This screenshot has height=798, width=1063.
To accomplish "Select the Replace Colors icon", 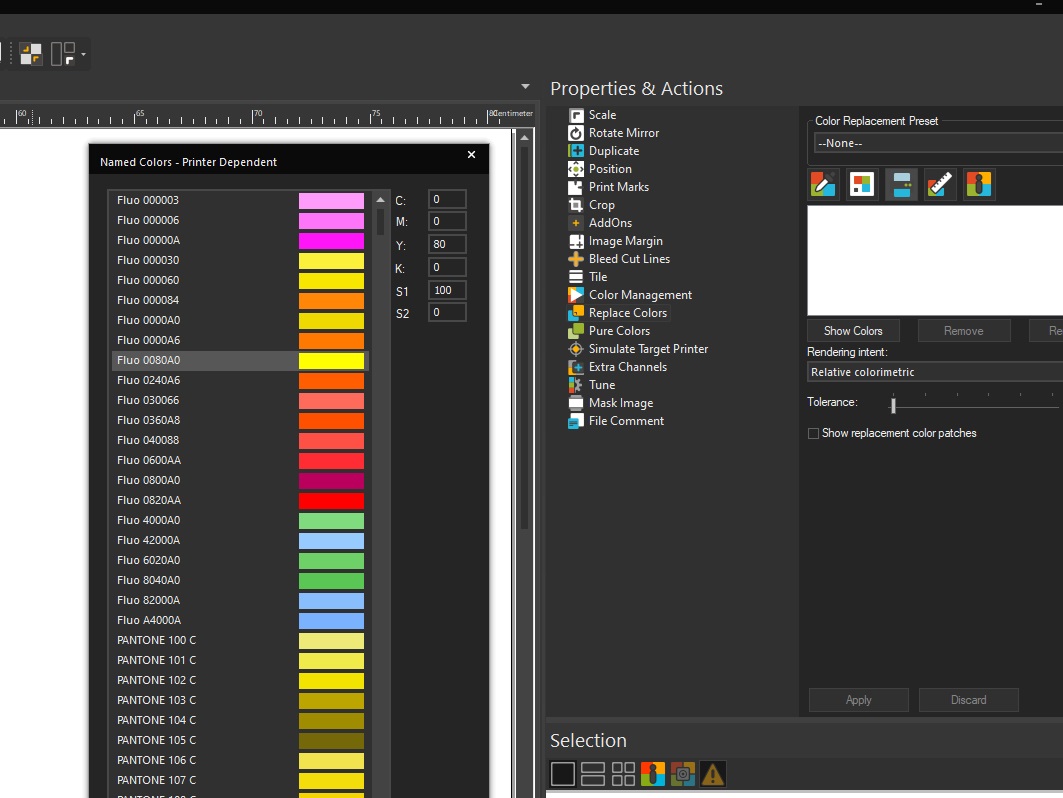I will pyautogui.click(x=576, y=313).
